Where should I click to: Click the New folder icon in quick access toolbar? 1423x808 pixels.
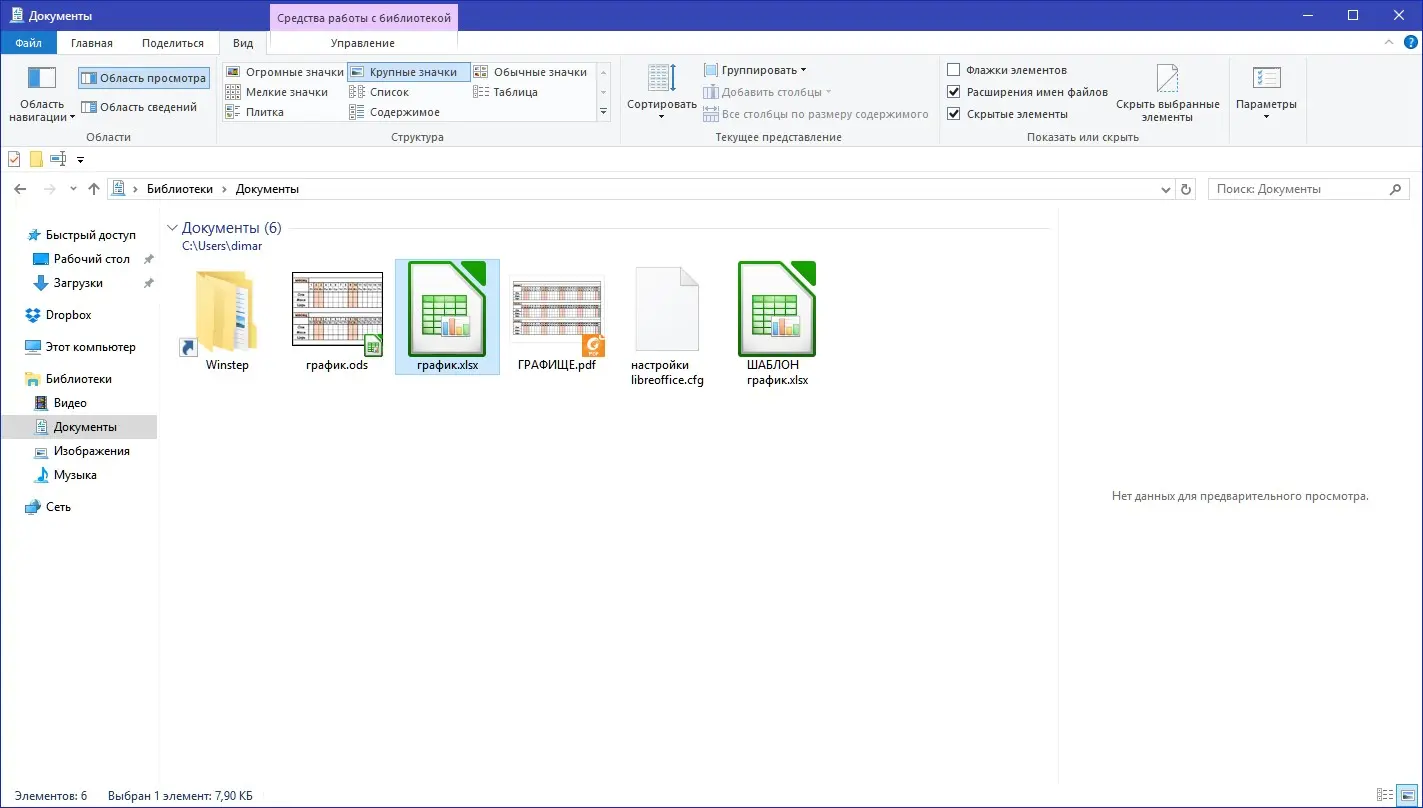click(36, 159)
